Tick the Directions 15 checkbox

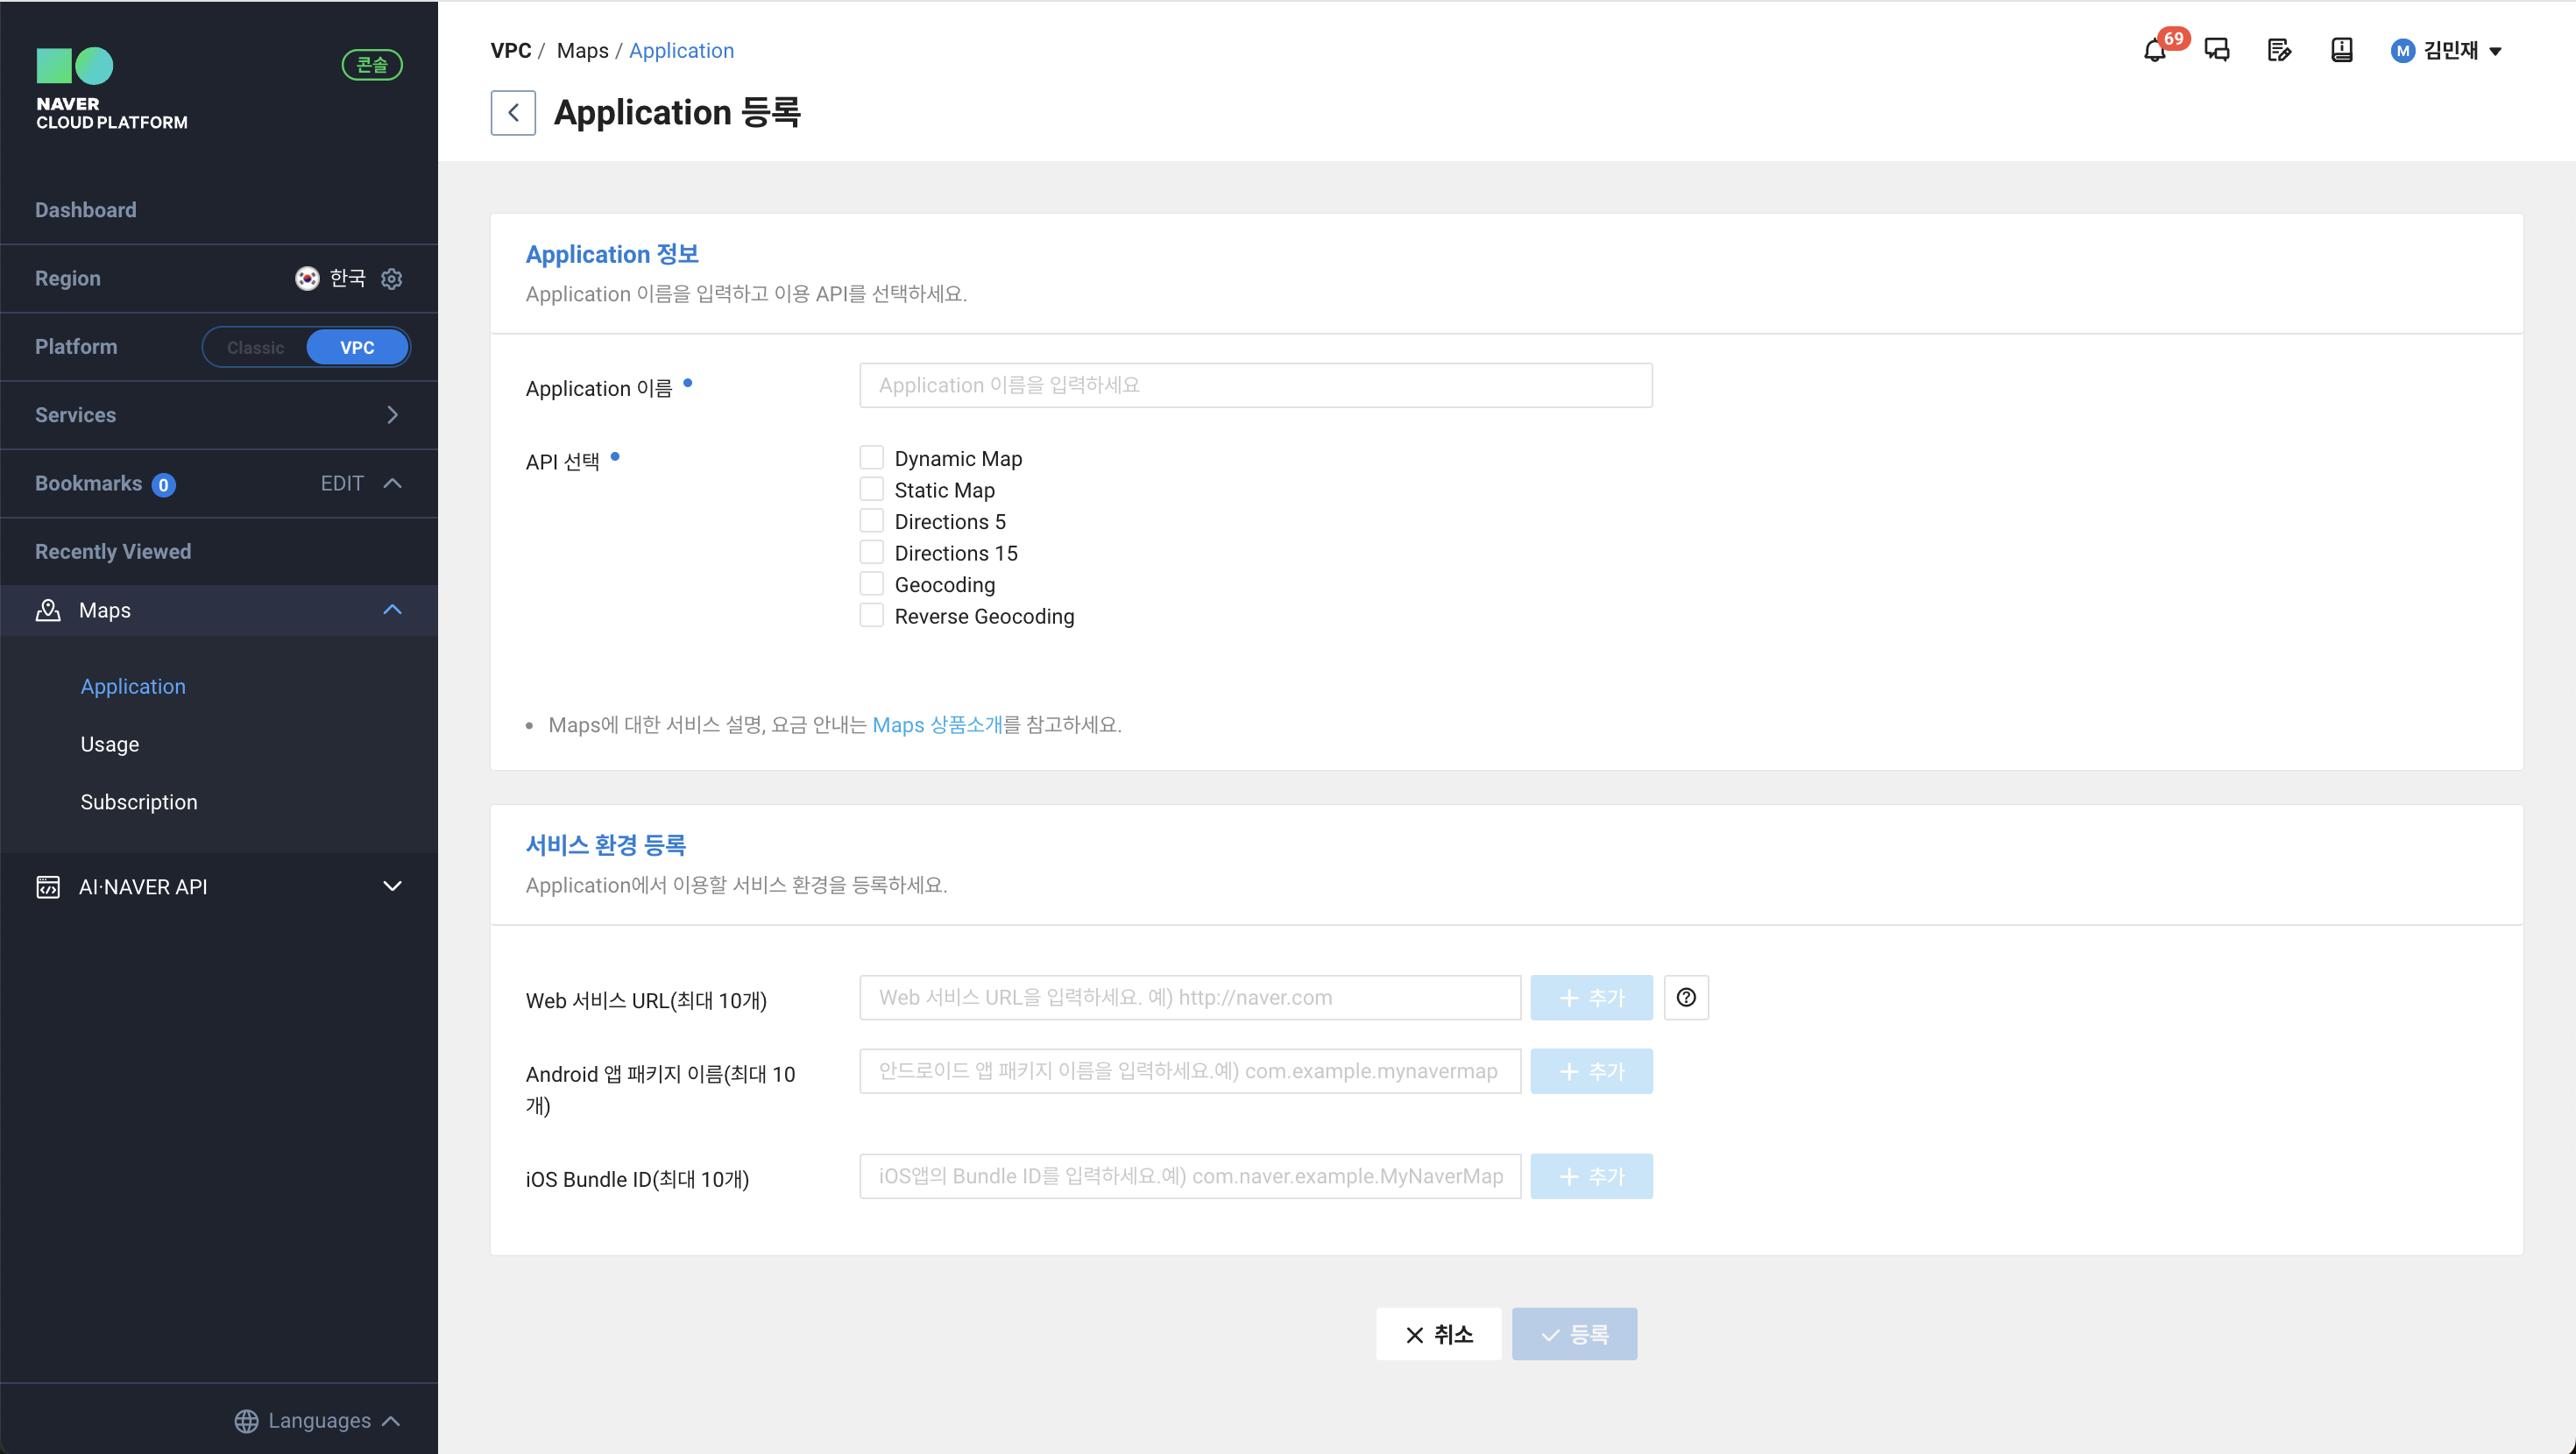coord(871,553)
